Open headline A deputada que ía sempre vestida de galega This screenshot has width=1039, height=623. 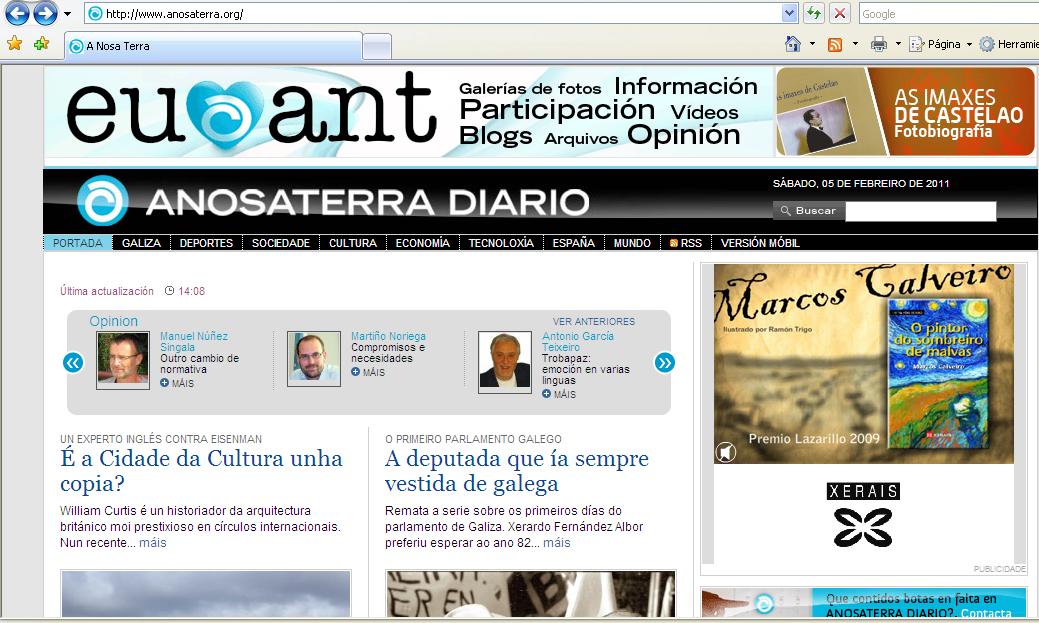point(517,471)
